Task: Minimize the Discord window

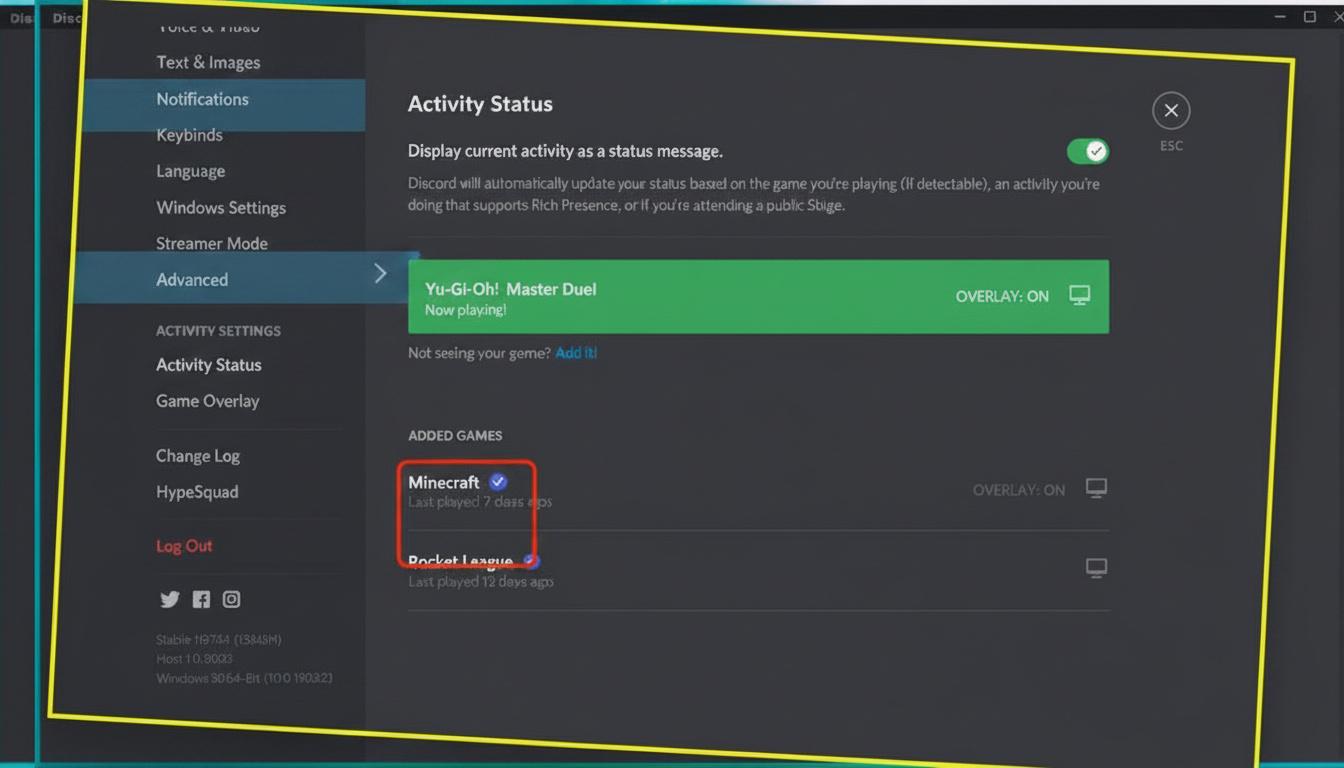Action: [1281, 17]
